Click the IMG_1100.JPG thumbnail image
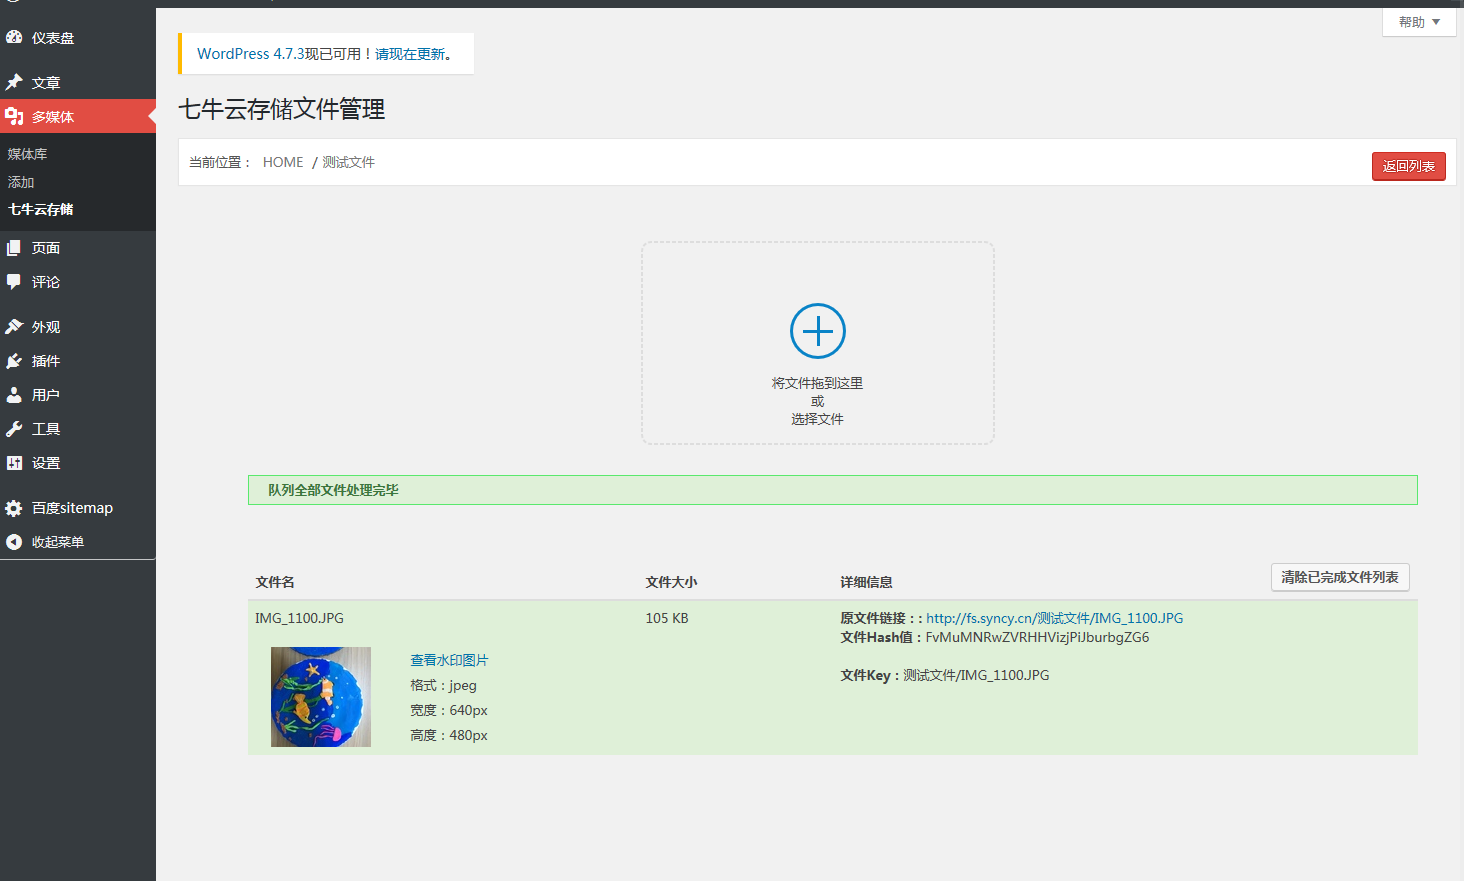1464x881 pixels. pos(321,697)
